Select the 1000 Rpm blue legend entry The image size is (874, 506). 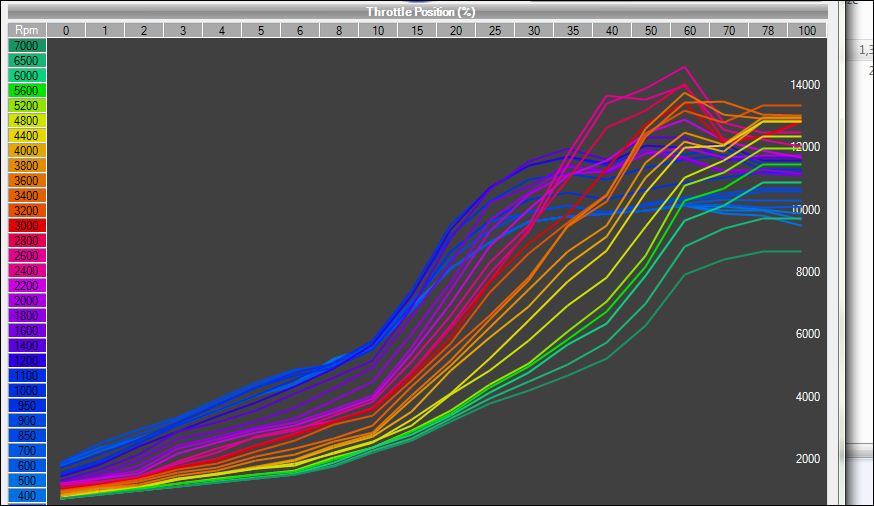pos(27,391)
